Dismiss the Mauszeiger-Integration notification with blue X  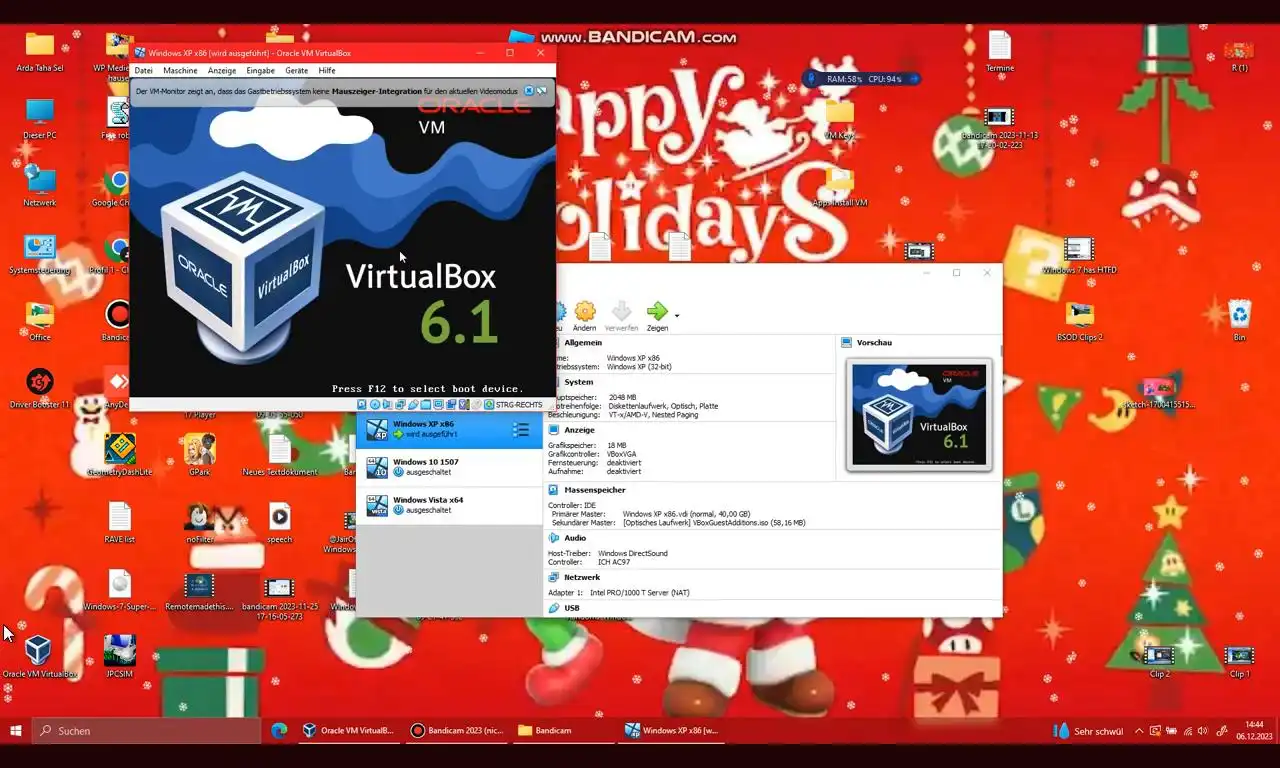coord(529,91)
